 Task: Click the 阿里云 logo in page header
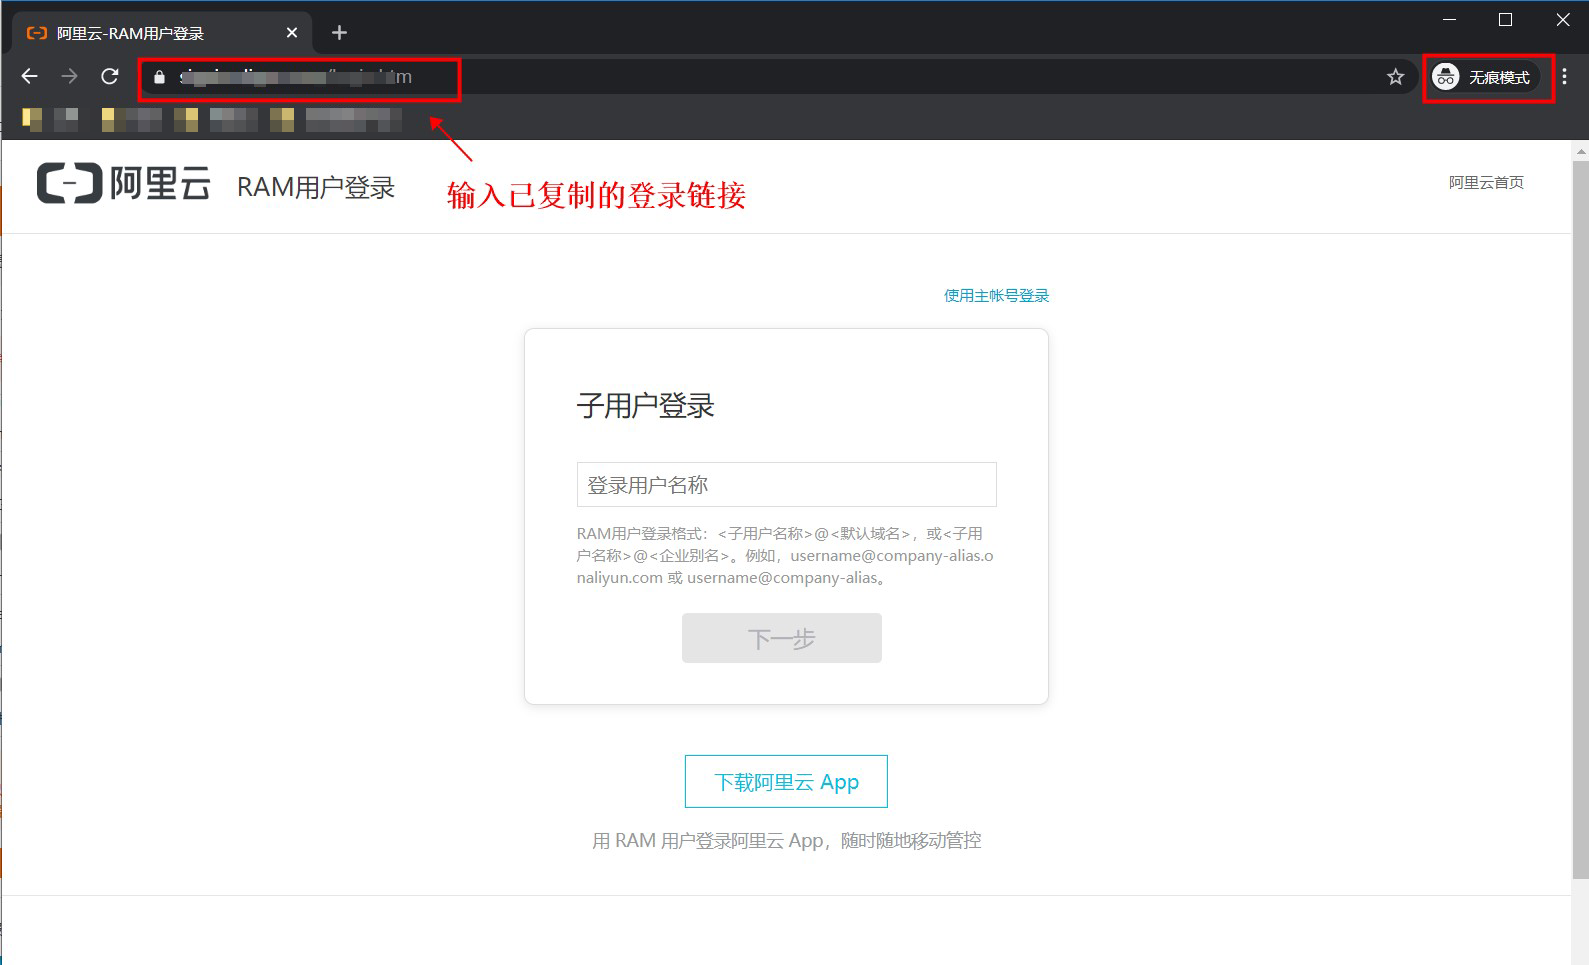point(124,183)
